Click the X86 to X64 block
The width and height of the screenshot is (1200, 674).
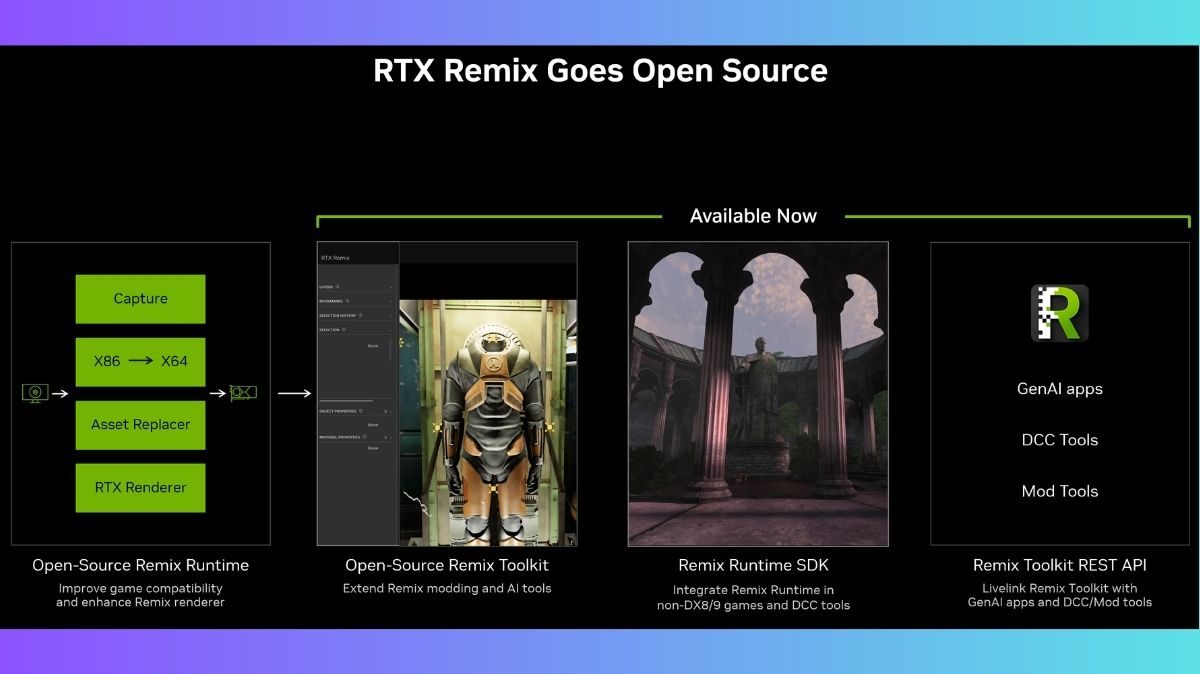coord(140,361)
